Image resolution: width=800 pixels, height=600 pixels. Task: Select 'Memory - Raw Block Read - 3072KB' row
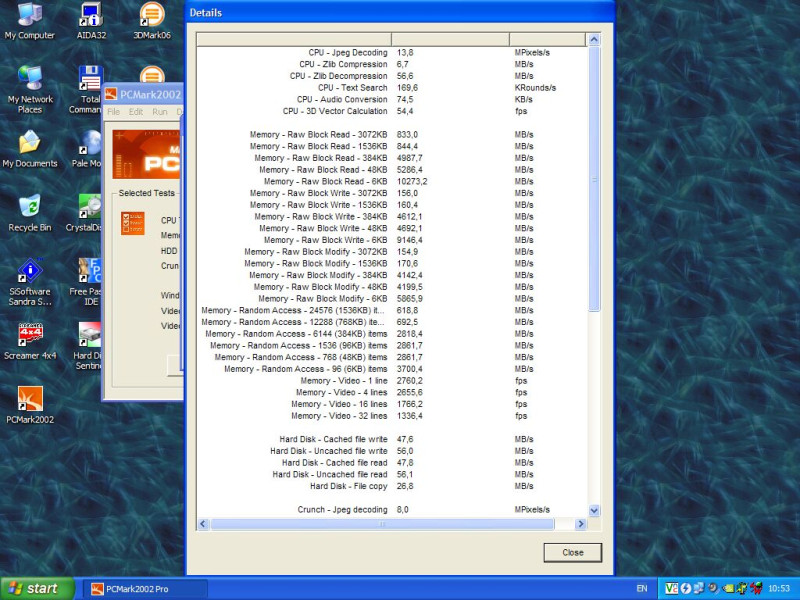tap(392, 135)
